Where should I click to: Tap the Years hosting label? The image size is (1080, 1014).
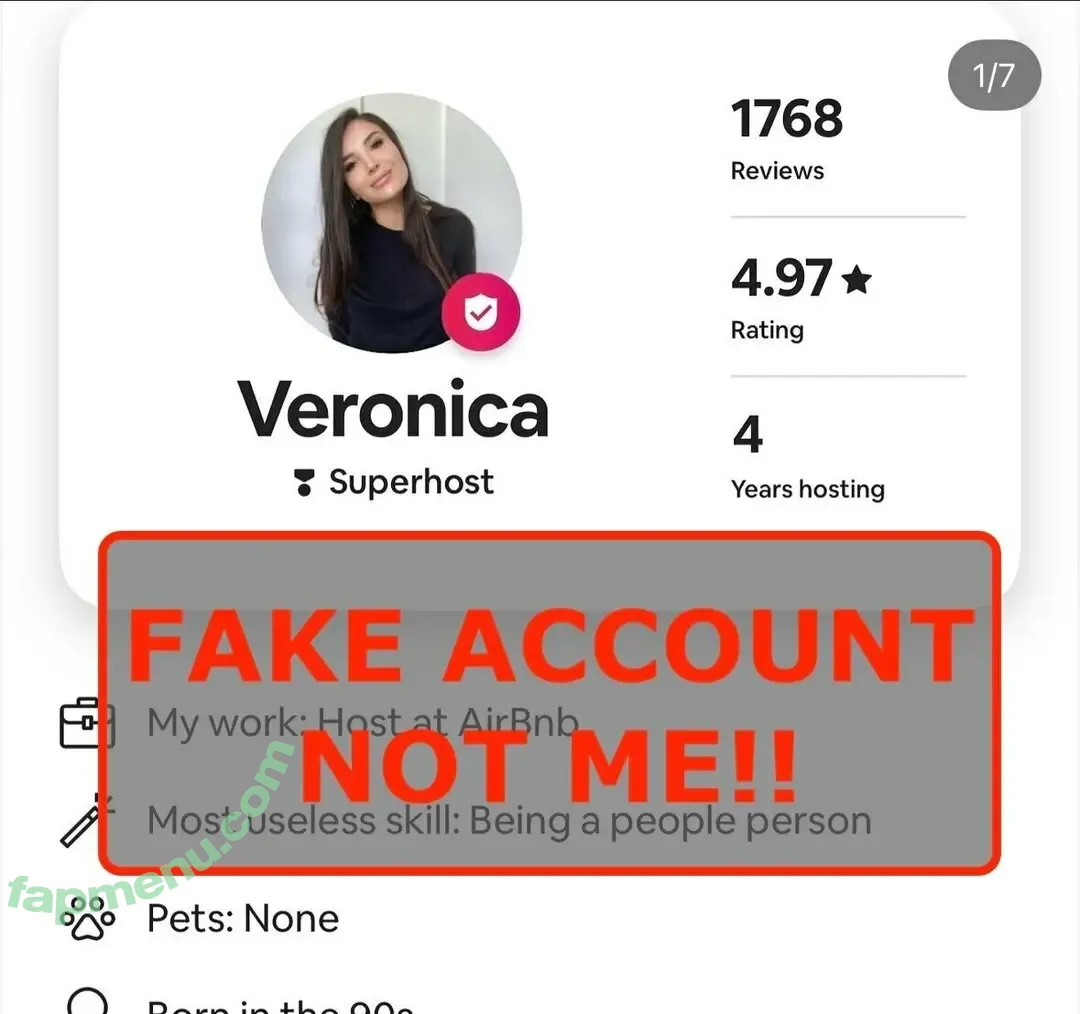tap(807, 489)
